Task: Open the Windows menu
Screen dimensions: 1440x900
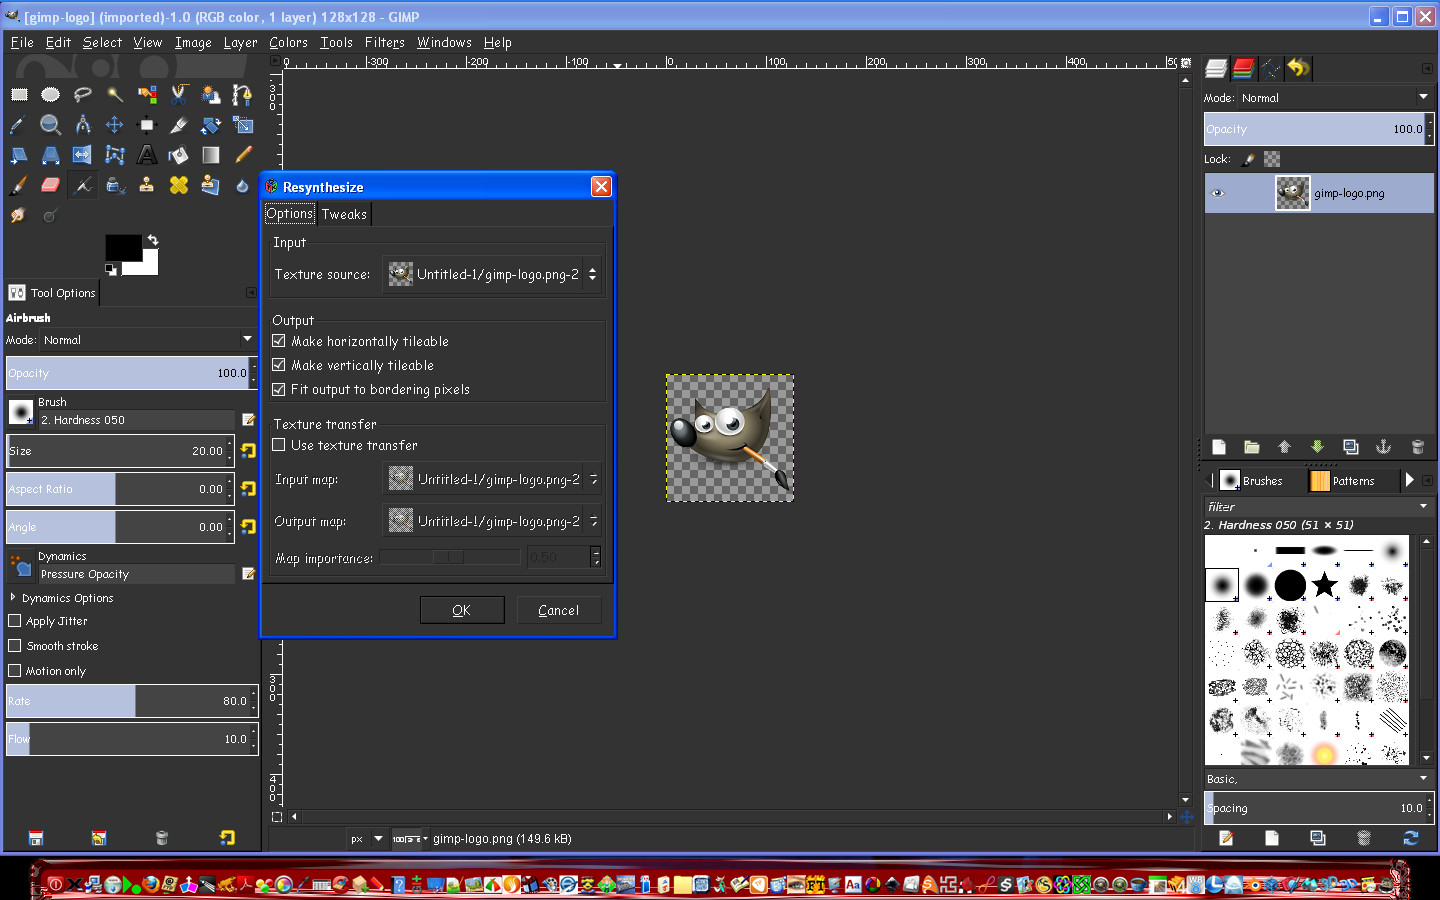Action: [x=444, y=43]
